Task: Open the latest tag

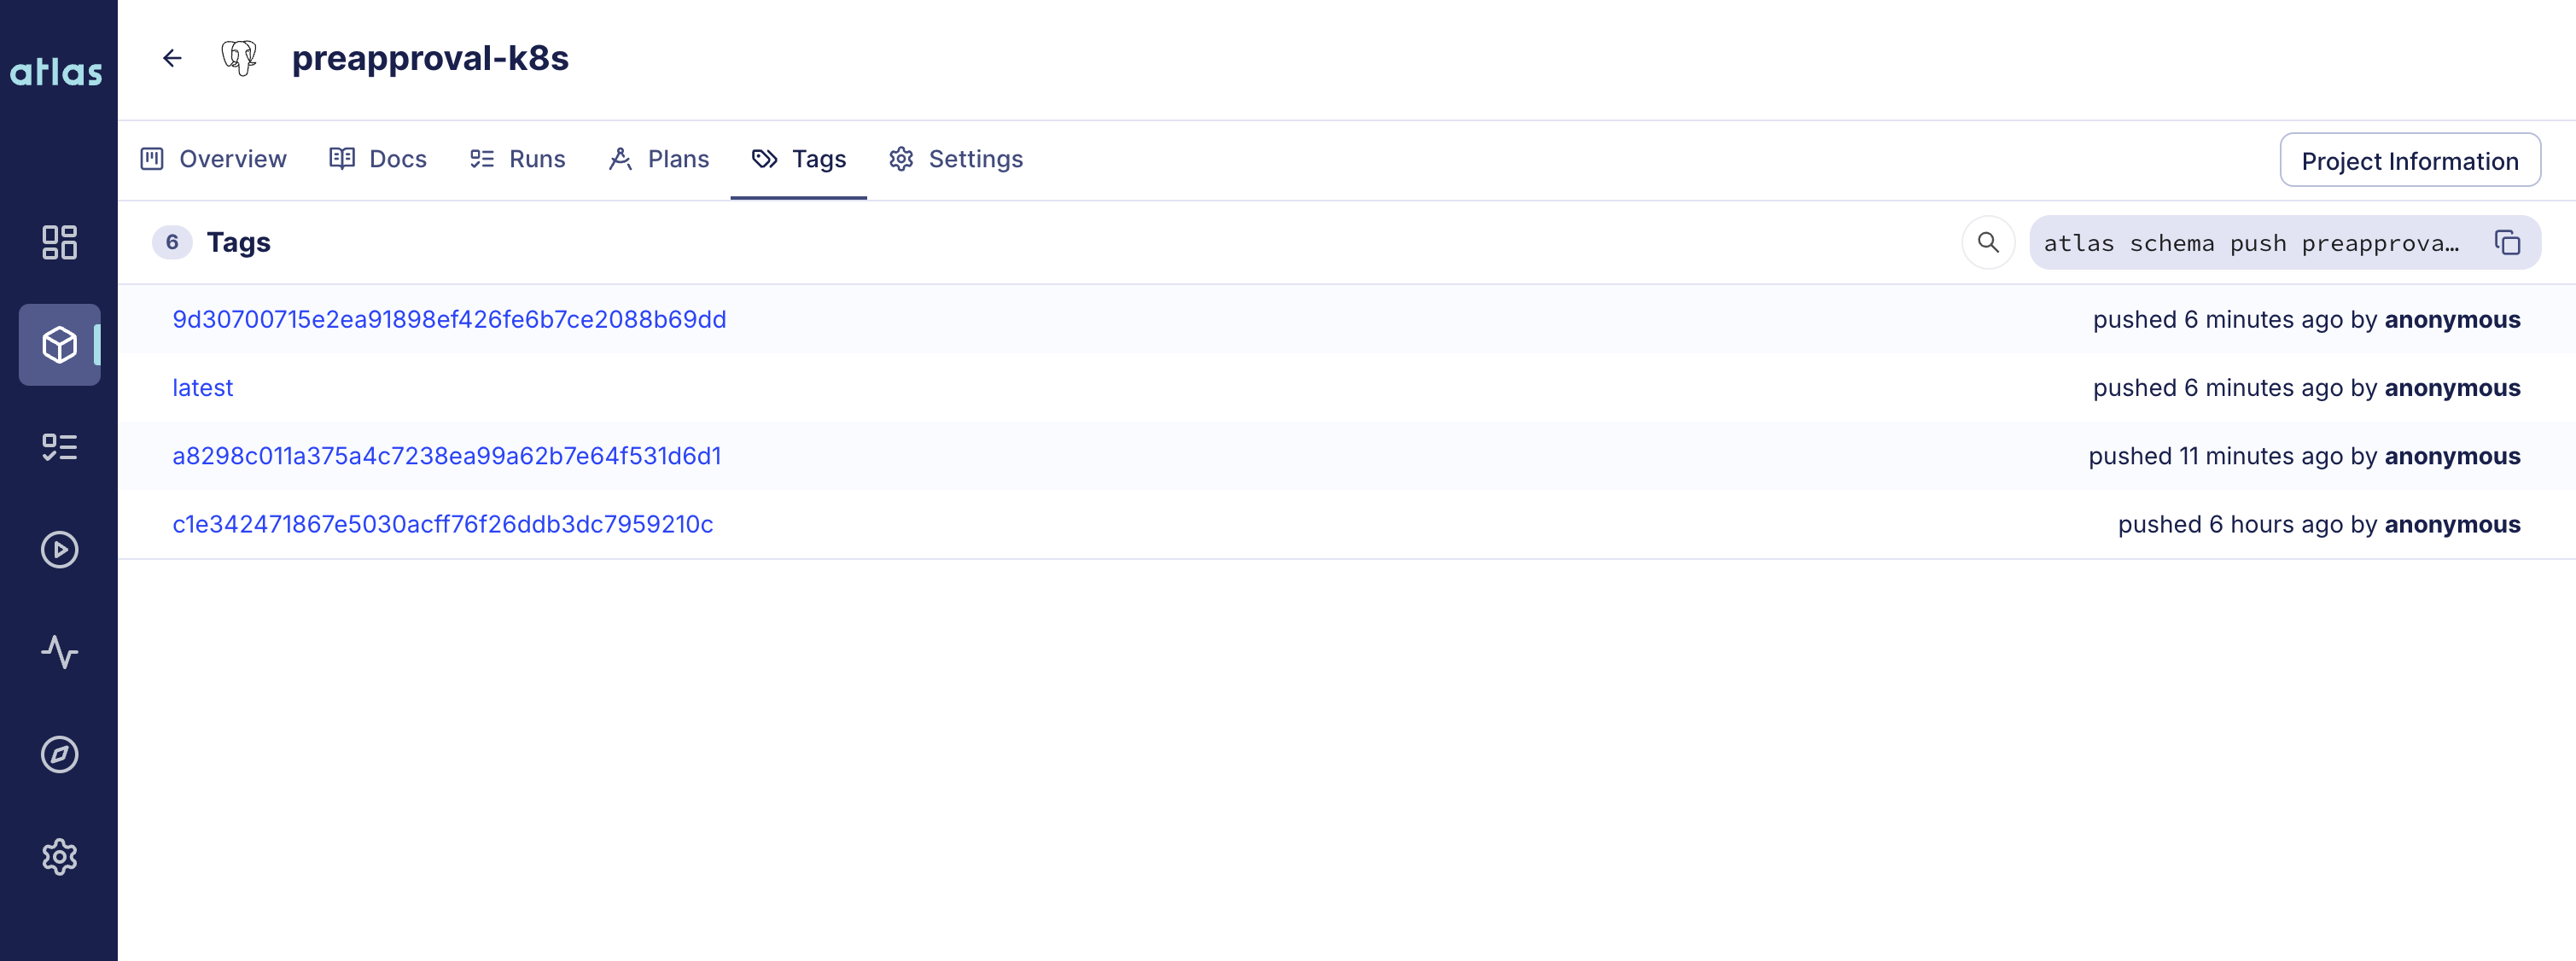Action: click(x=202, y=387)
